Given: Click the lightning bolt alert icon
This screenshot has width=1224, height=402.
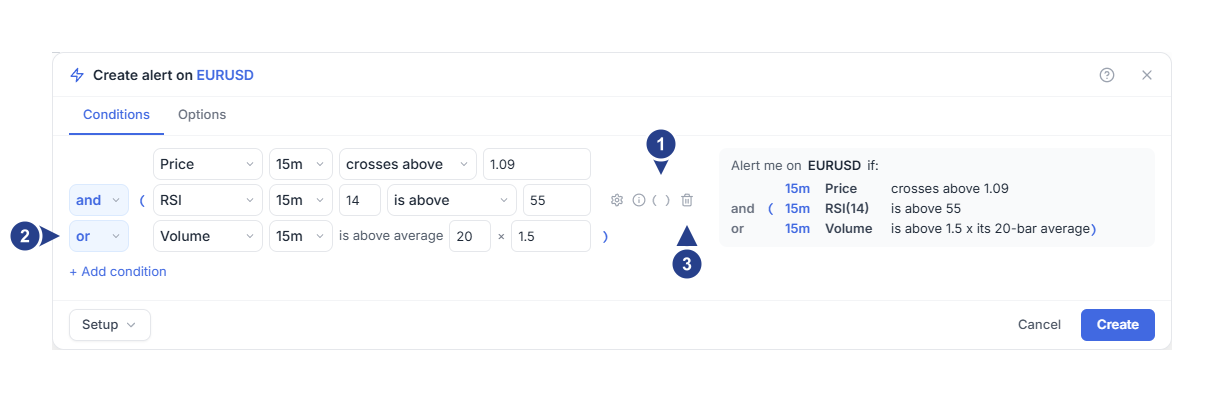Looking at the screenshot, I should coord(77,75).
